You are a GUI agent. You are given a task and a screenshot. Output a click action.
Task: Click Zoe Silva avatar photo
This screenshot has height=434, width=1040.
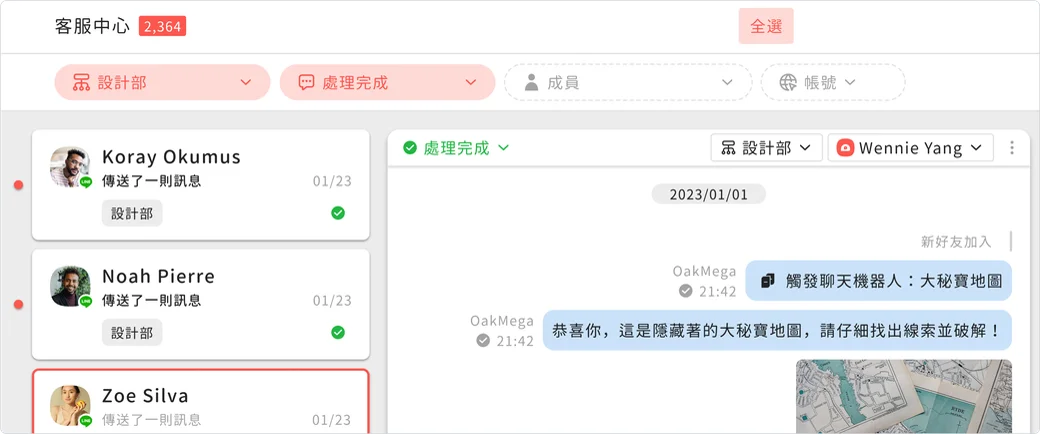(70, 405)
